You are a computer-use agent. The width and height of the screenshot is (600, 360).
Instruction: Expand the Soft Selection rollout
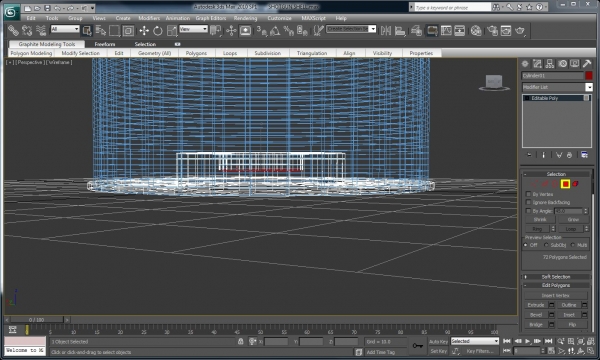556,277
